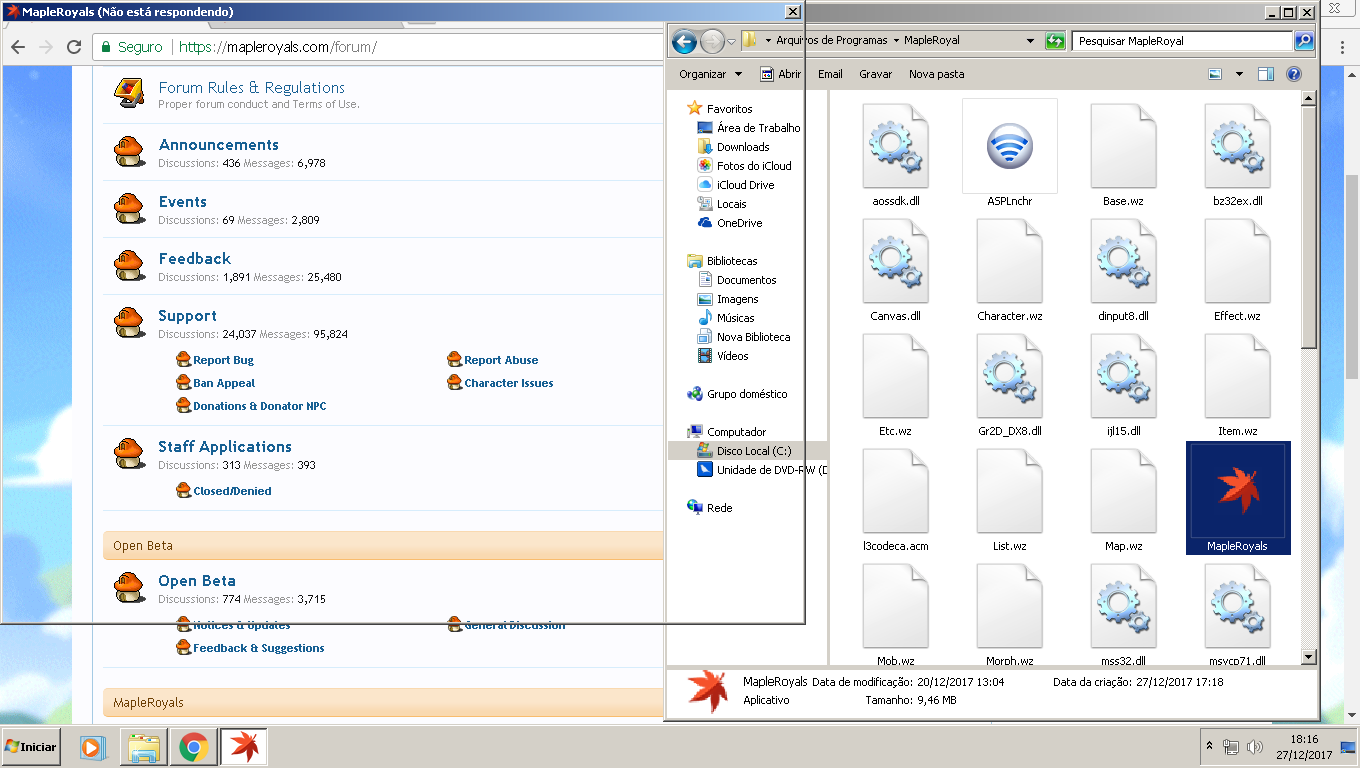Expand the view options dropdown arrow
This screenshot has width=1360, height=768.
tap(1239, 74)
